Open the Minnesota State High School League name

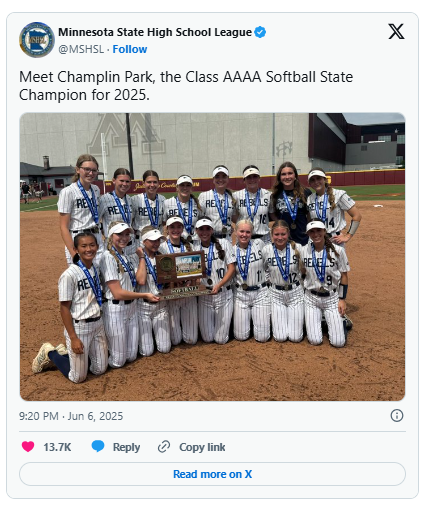pos(155,32)
